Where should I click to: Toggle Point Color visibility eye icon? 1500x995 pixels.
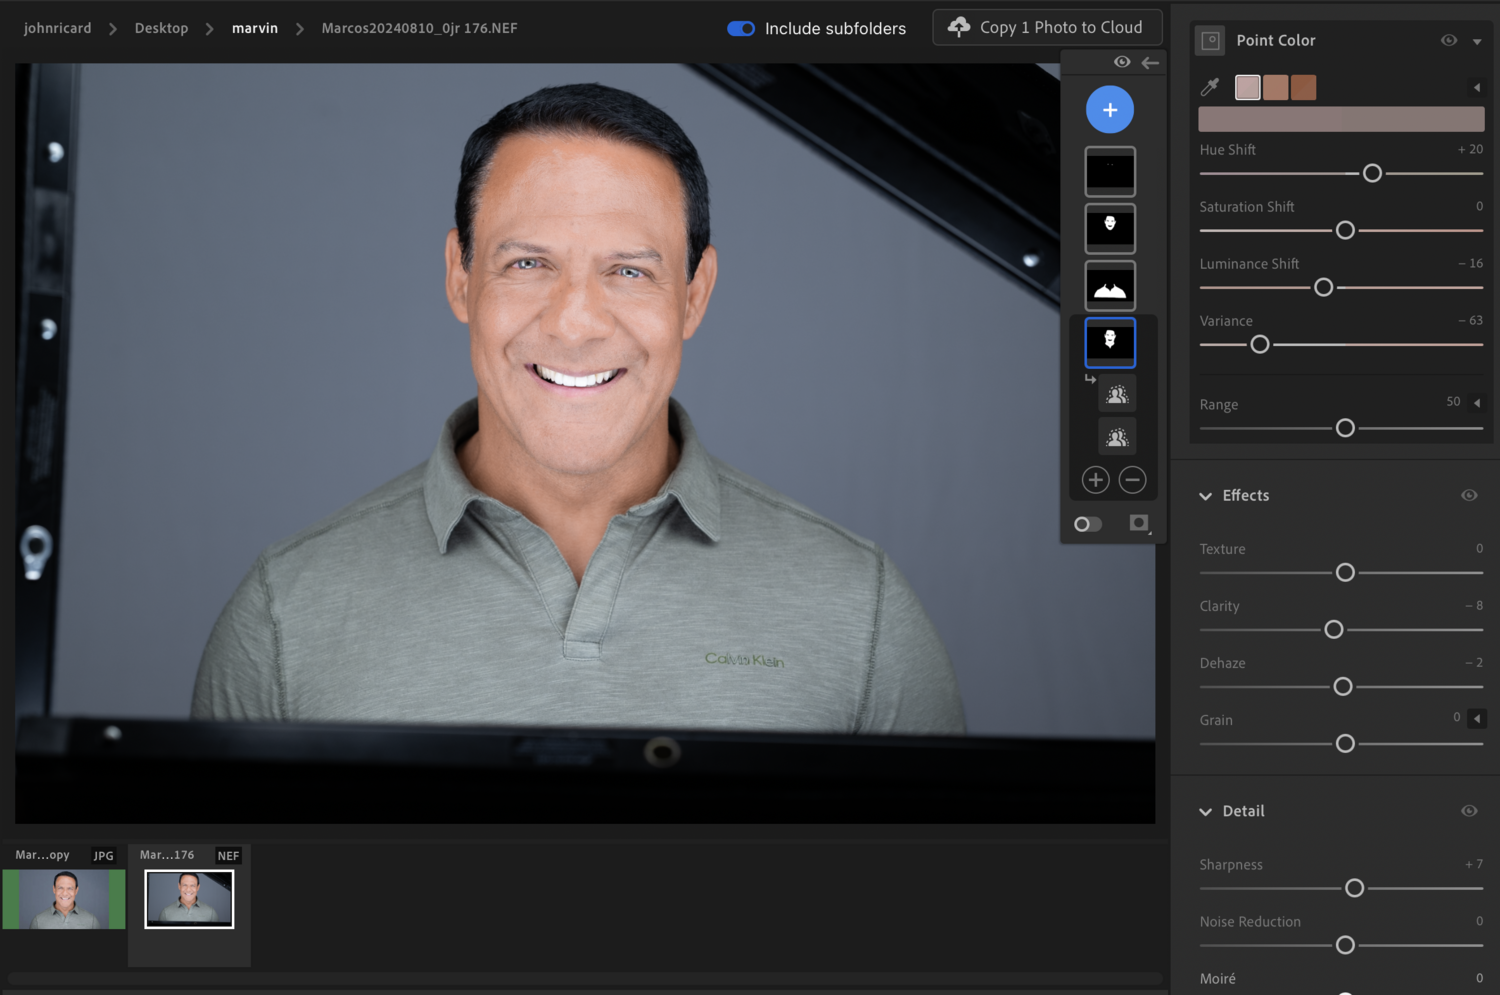1448,40
